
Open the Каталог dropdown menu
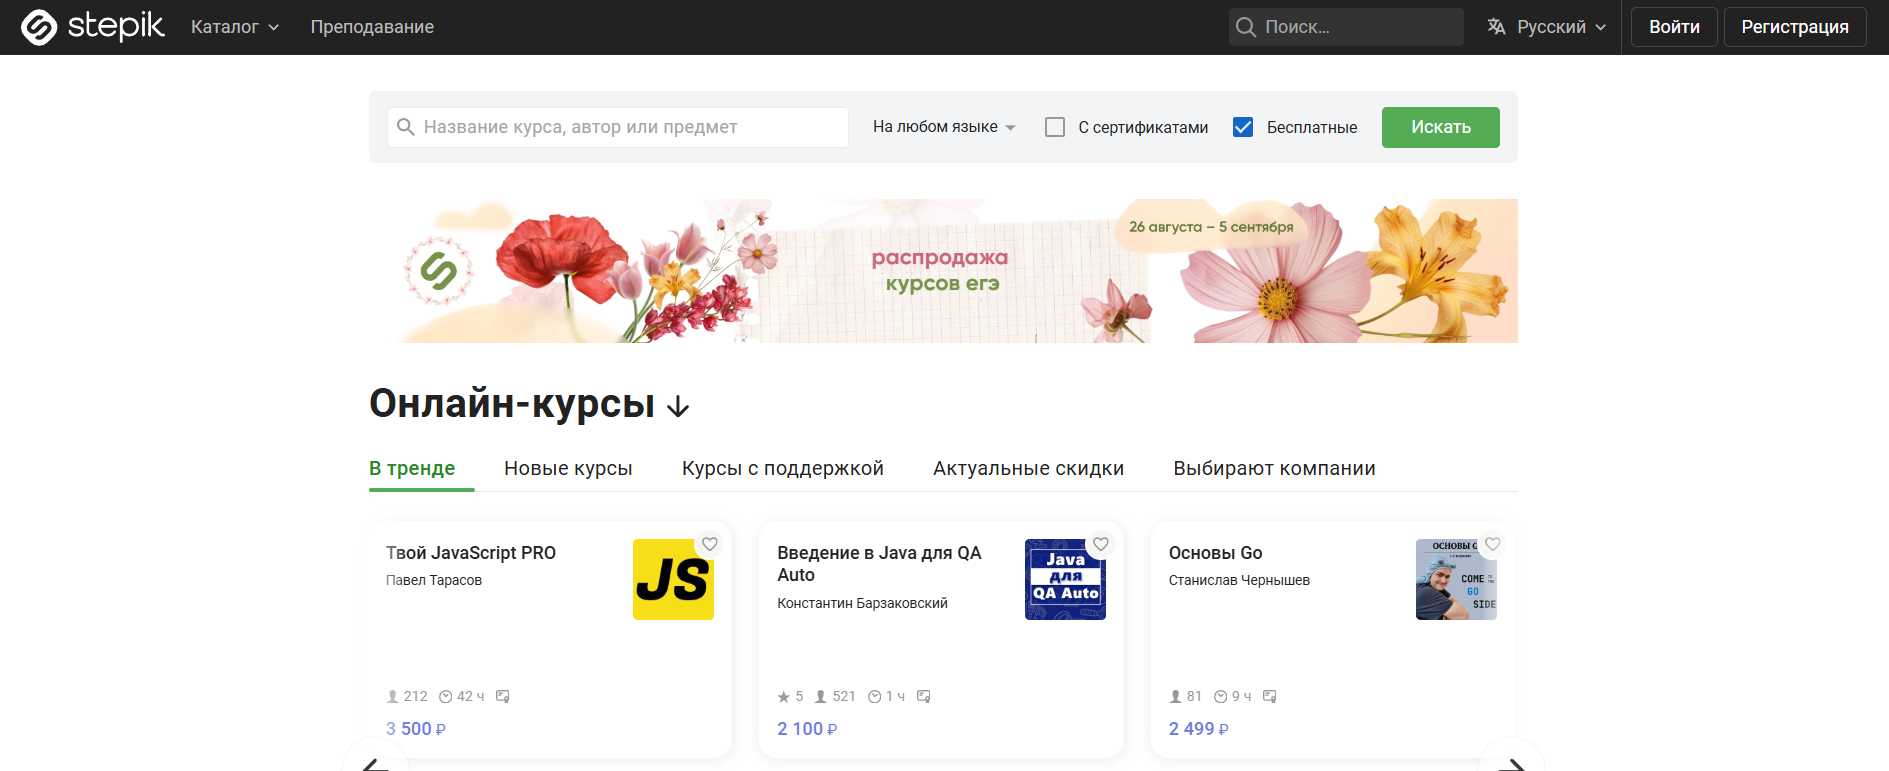coord(235,27)
